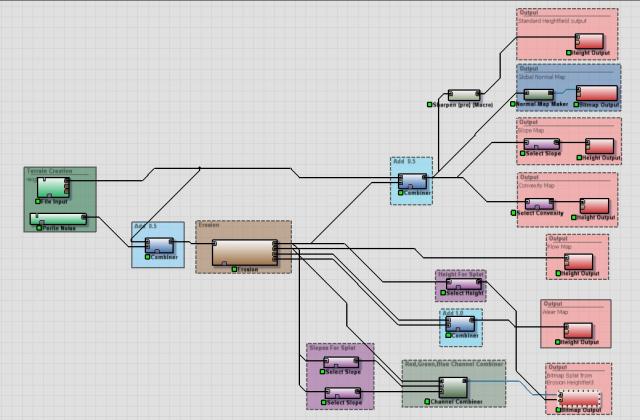Select the Combiner node in Add 1.0 group
Screen dimensions: 640x420
pyautogui.click(x=460, y=324)
